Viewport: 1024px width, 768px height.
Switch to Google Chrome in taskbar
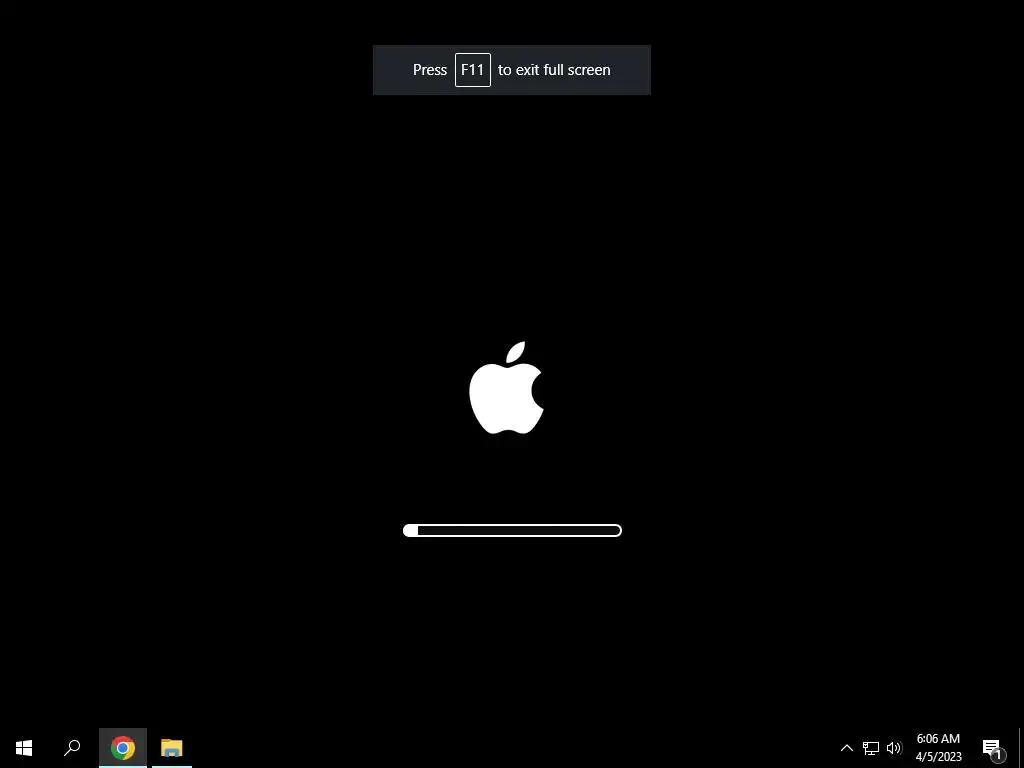[123, 748]
